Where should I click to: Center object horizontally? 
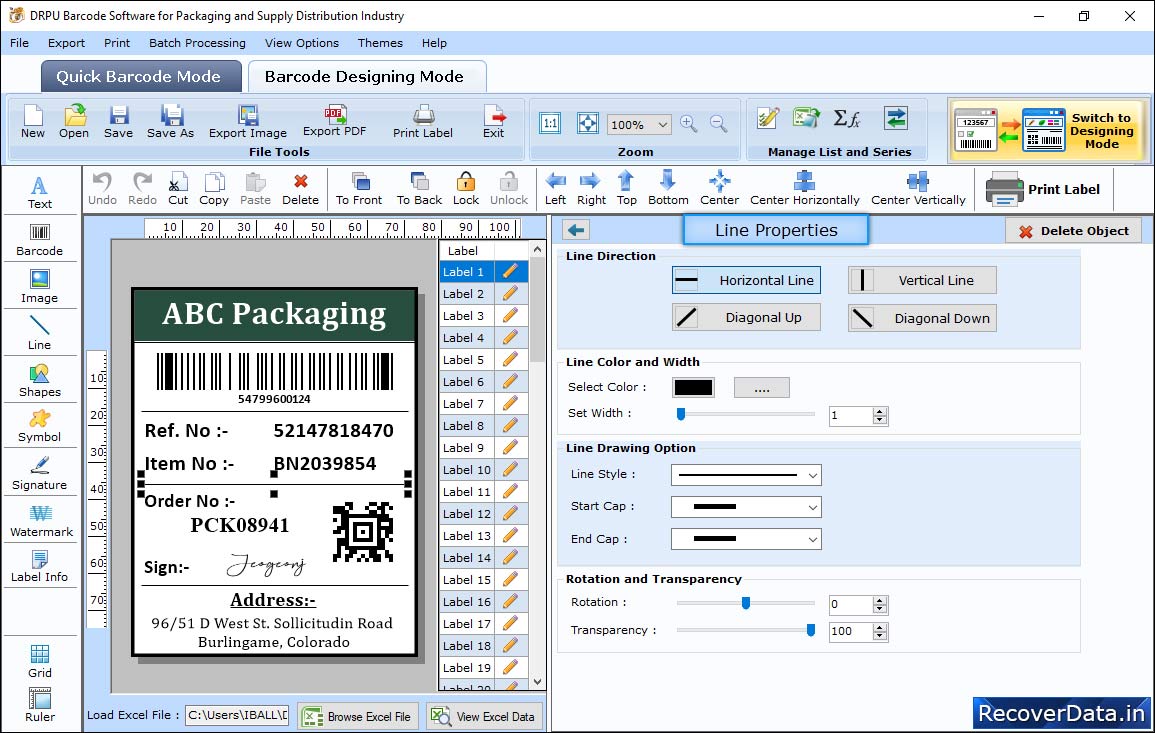coord(804,187)
